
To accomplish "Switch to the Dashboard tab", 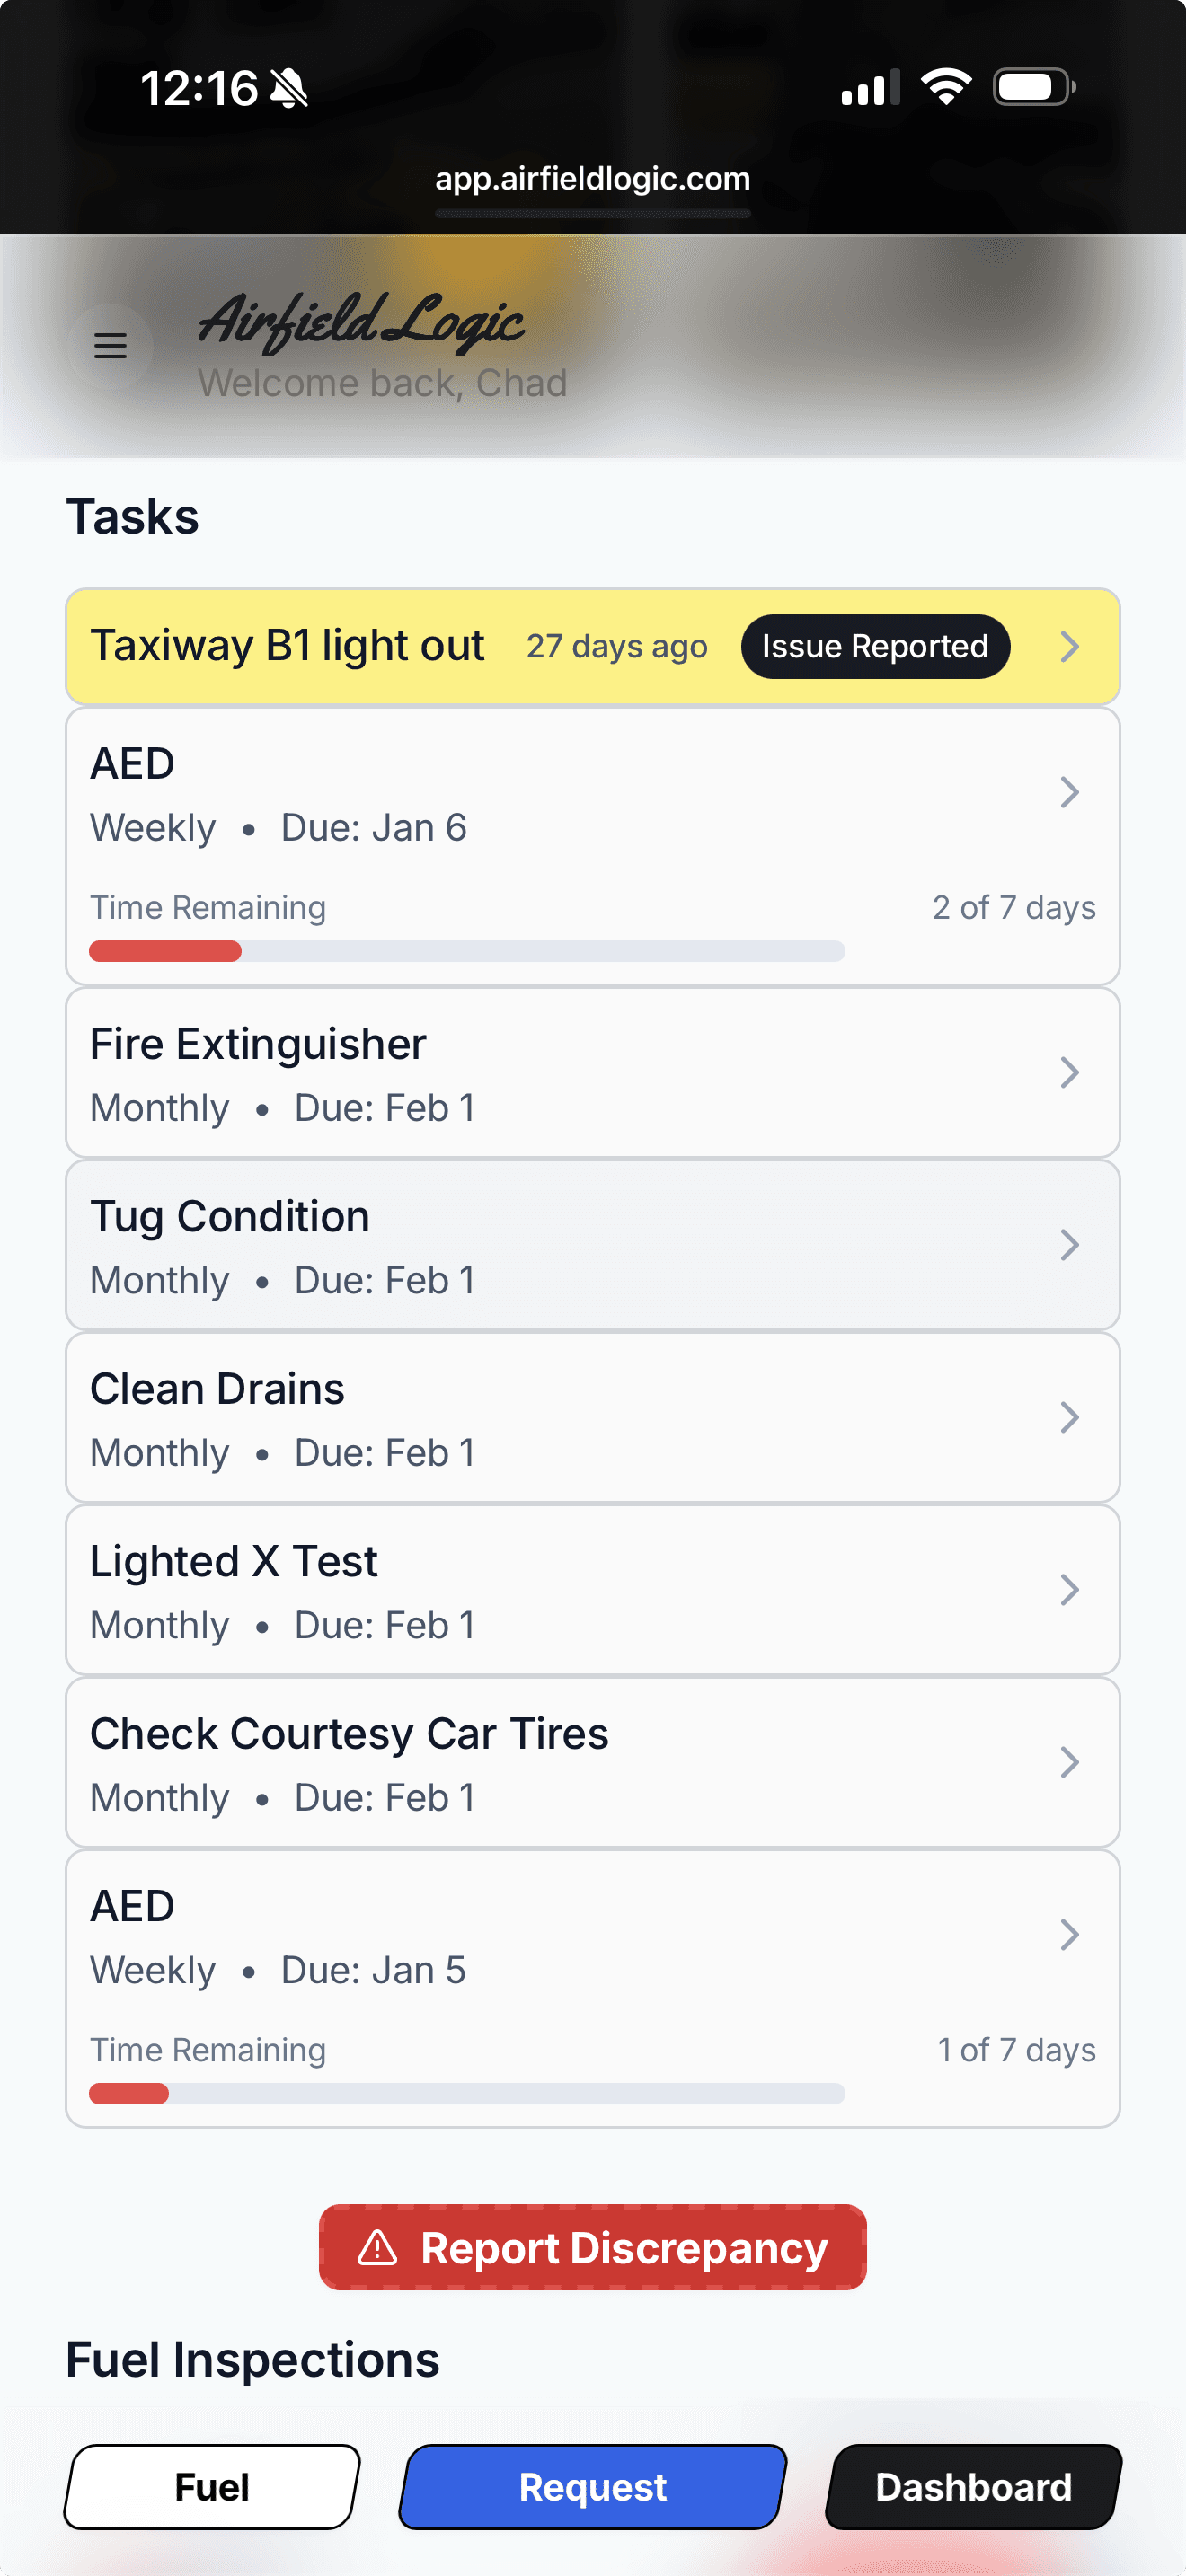I will 973,2487.
